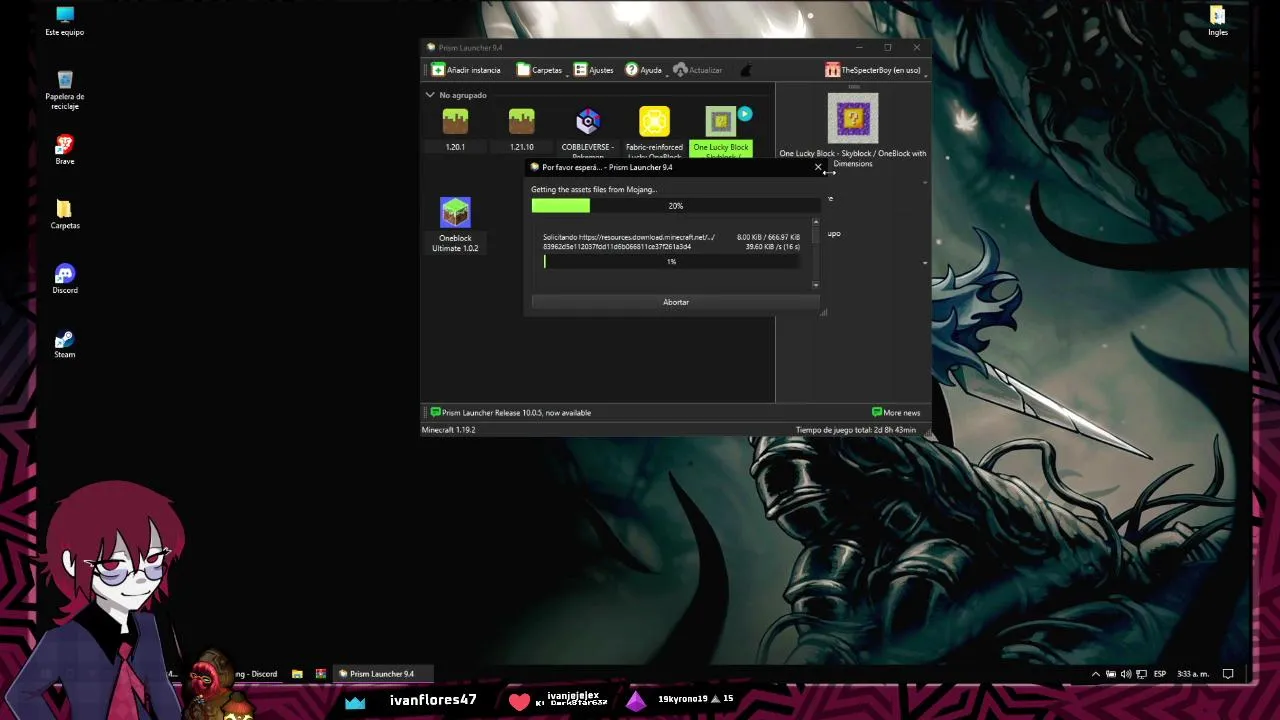This screenshot has width=1280, height=720.
Task: Click the Actualizar cloud icon
Action: coord(680,70)
